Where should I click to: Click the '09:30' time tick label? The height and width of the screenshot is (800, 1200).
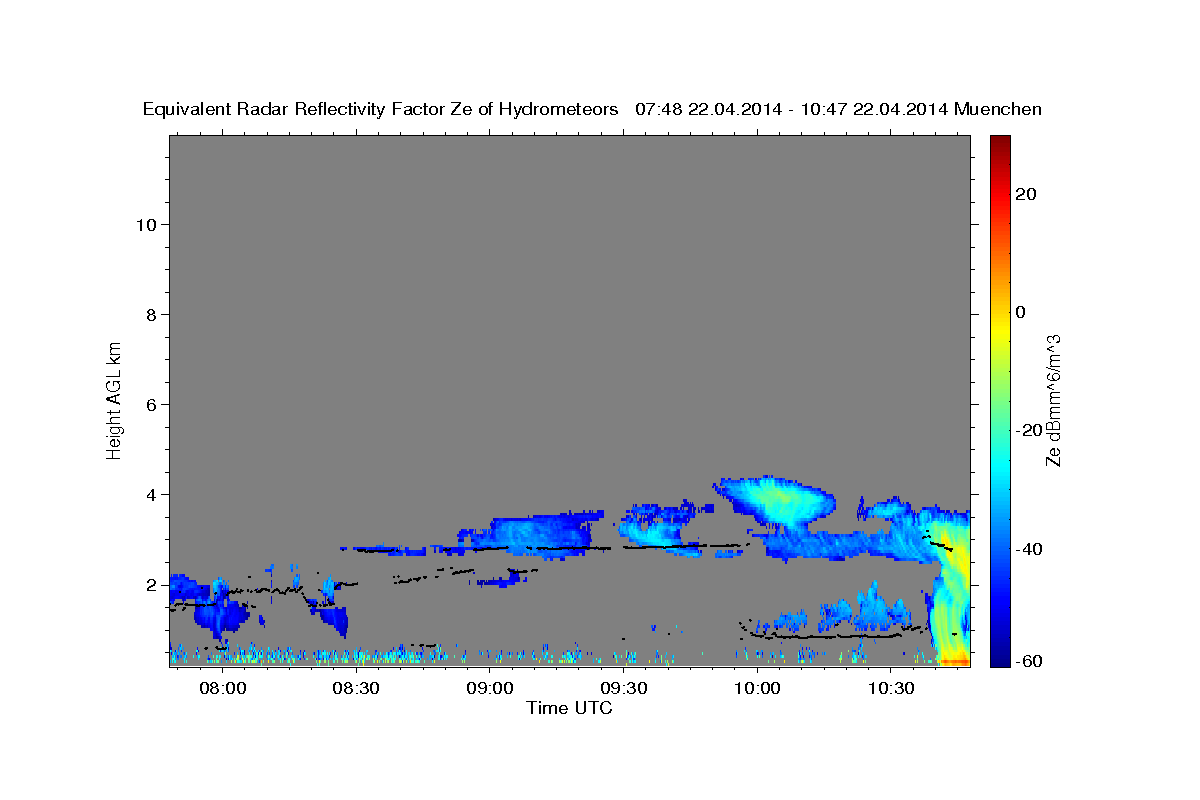coord(623,689)
